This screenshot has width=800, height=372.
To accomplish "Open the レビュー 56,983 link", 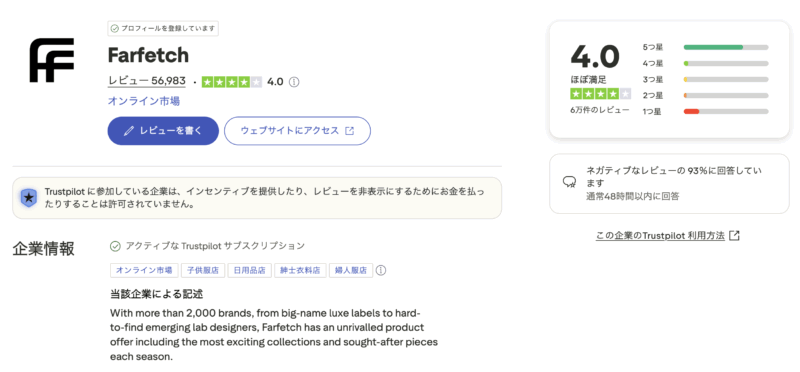I will (146, 82).
